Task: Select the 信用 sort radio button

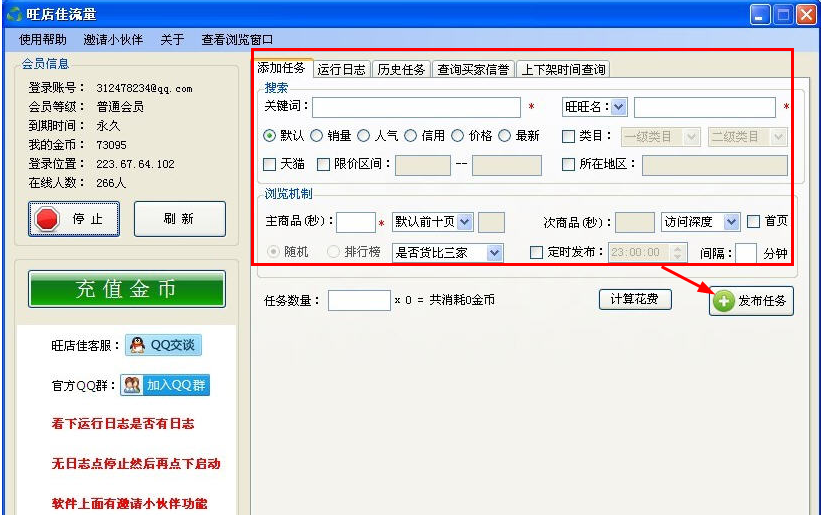Action: [x=410, y=136]
